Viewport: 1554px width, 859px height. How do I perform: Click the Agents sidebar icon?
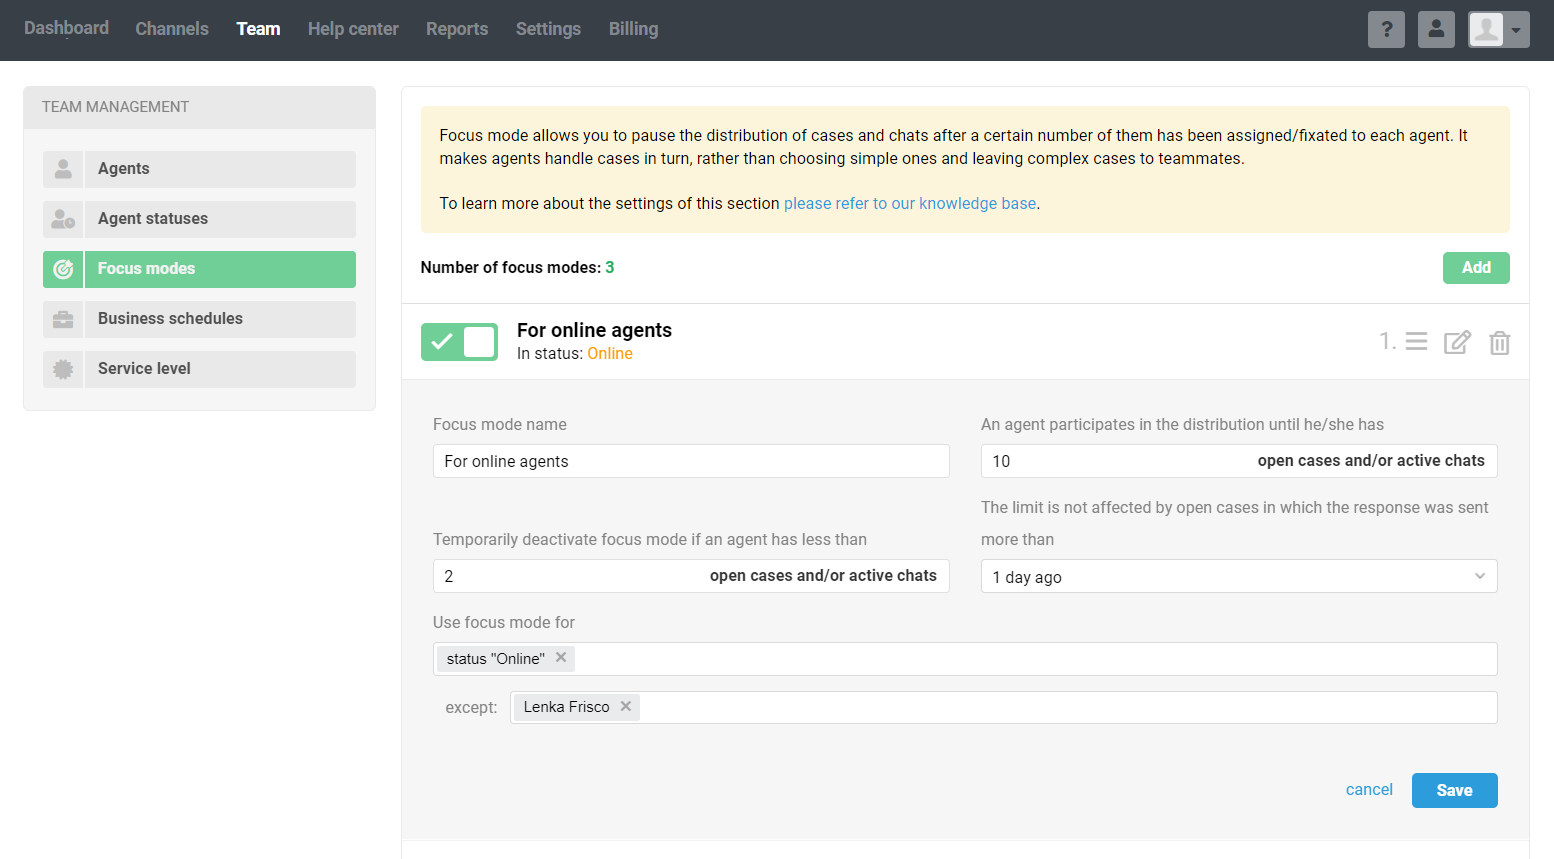click(63, 169)
